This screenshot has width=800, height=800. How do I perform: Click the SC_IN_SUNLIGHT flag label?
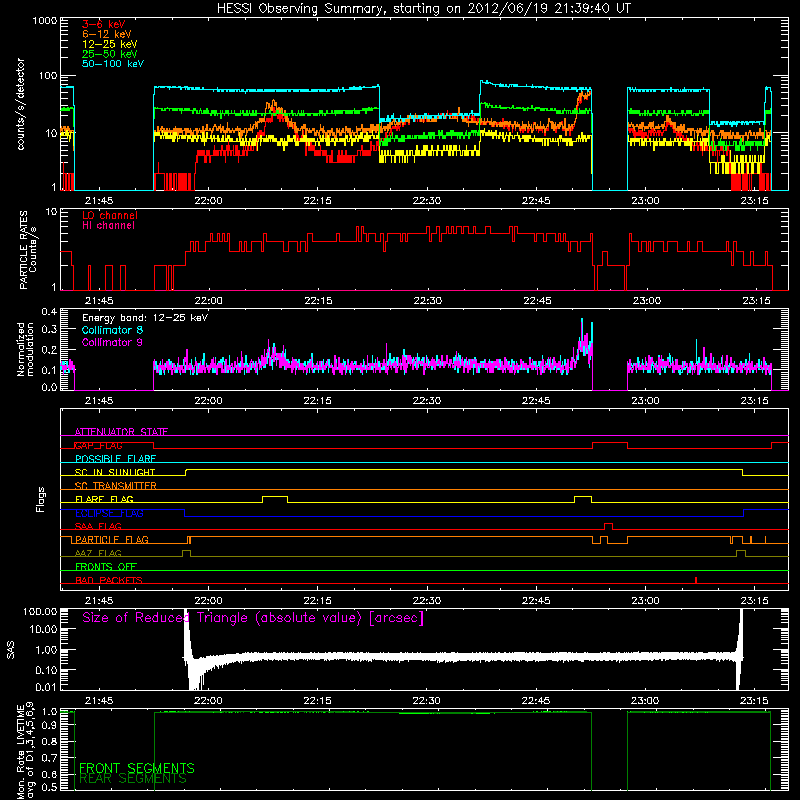point(115,472)
